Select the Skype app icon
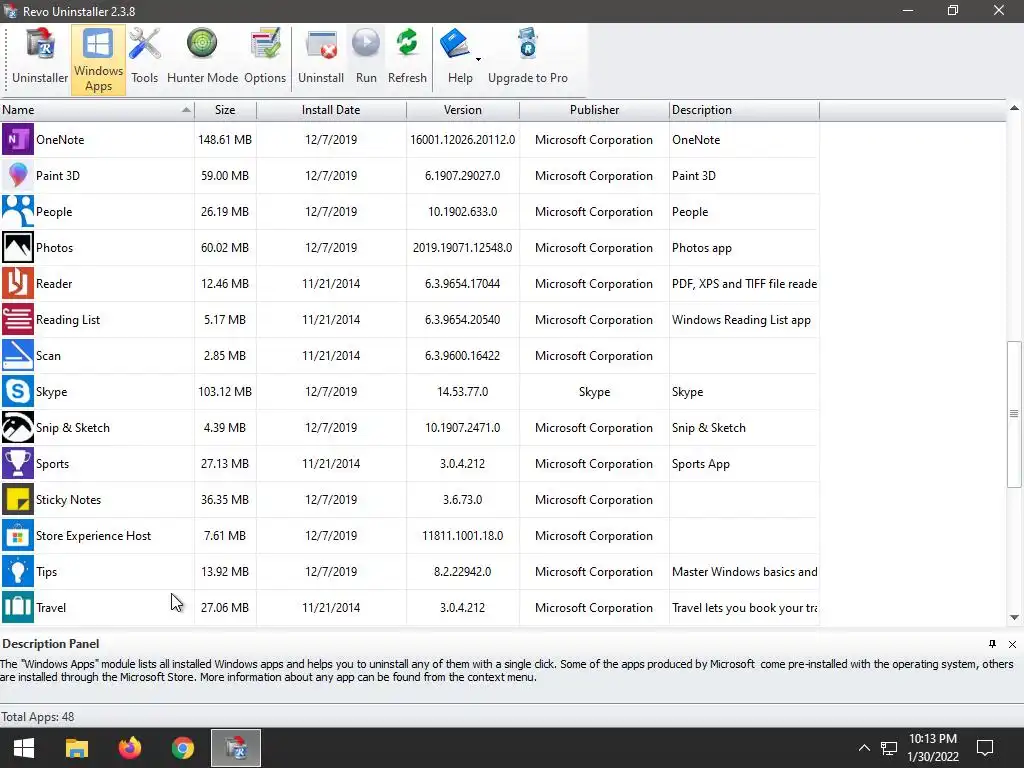The image size is (1024, 768). pyautogui.click(x=18, y=391)
